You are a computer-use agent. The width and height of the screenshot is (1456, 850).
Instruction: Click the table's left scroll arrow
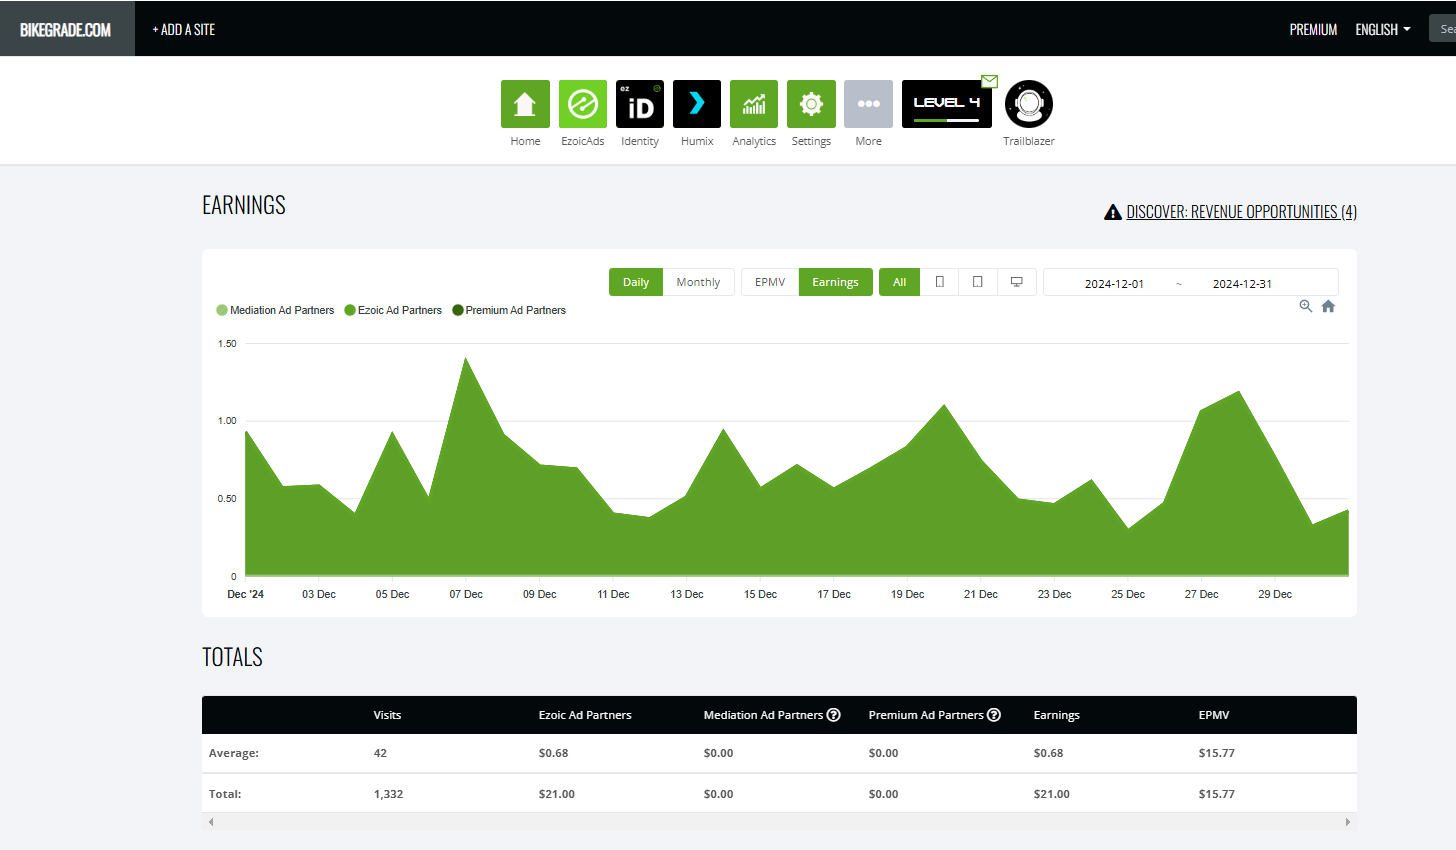(210, 822)
